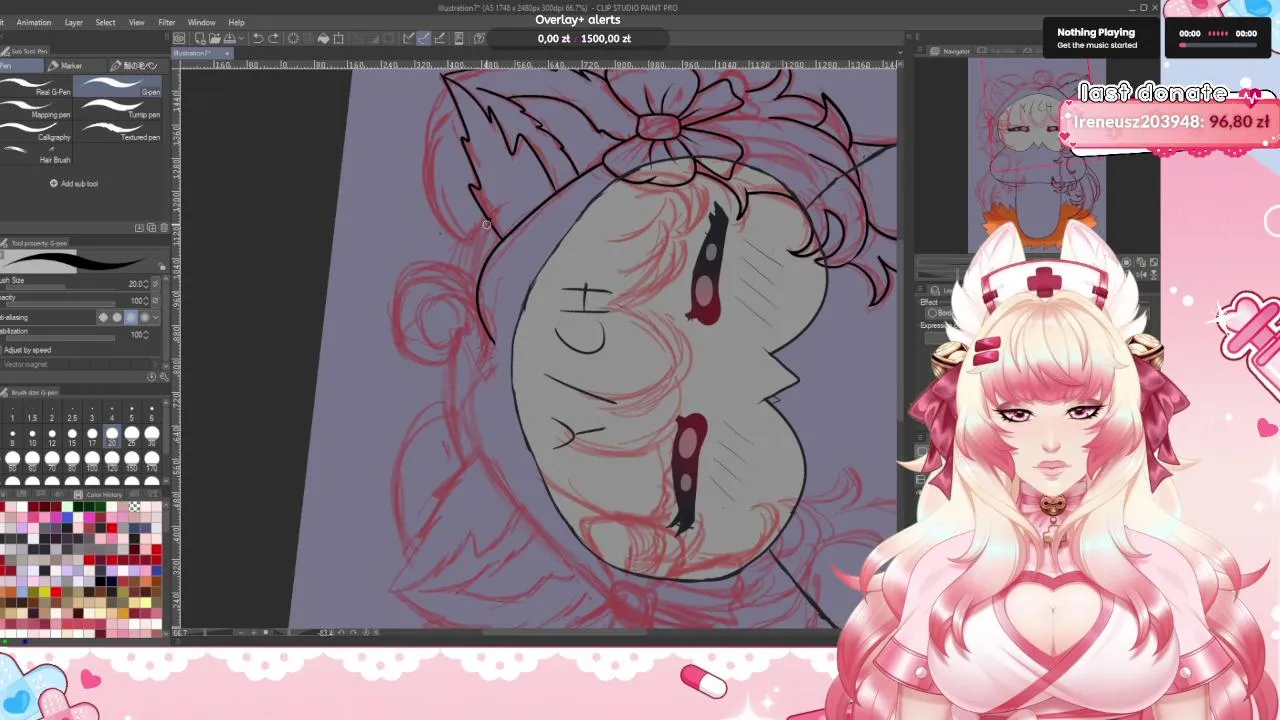Switch to the Illustration7 canvas tab

tap(200, 53)
